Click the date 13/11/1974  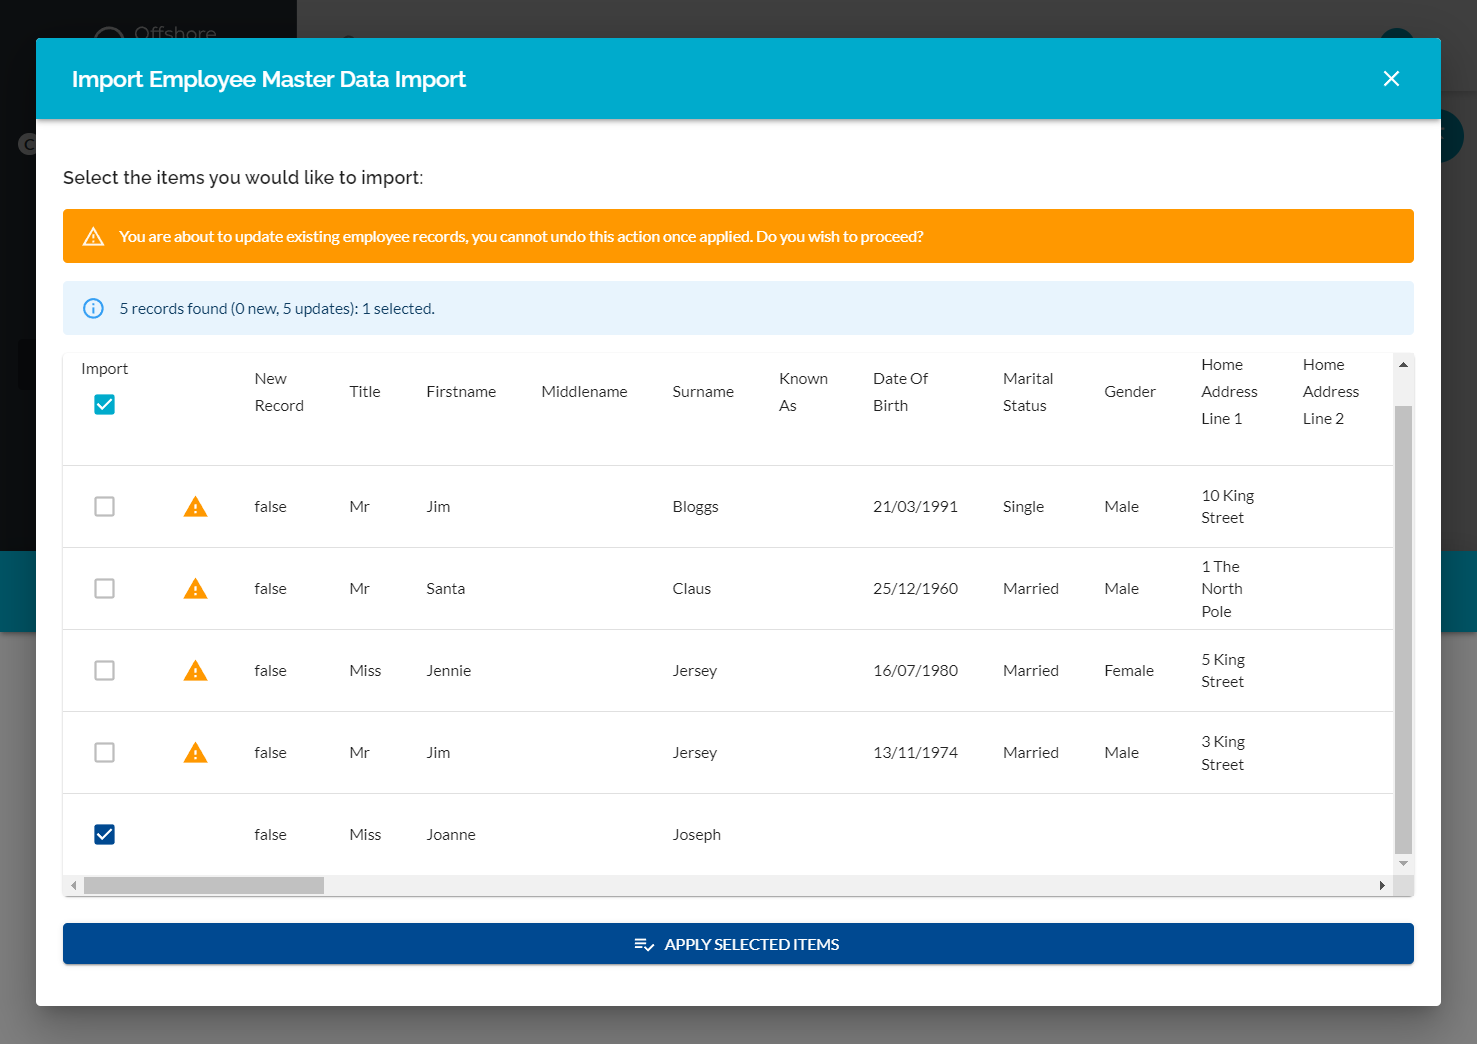tap(915, 753)
